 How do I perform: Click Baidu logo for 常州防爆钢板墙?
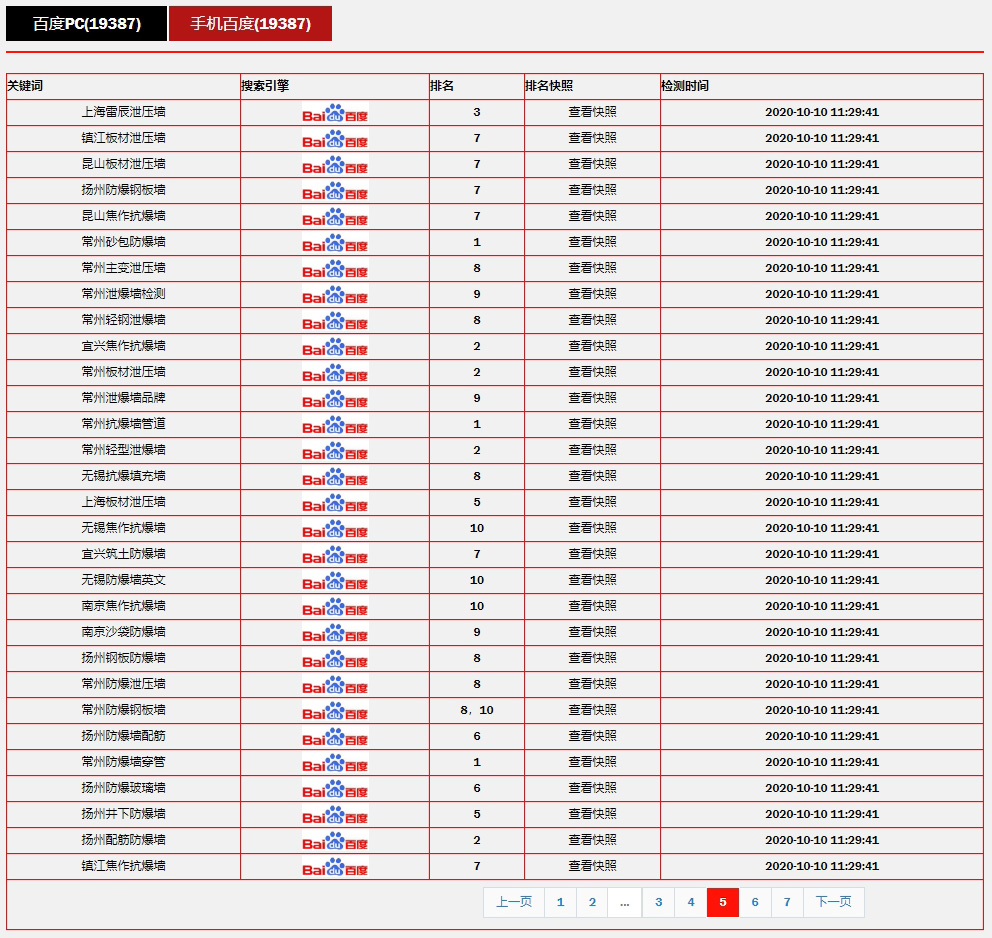click(335, 711)
